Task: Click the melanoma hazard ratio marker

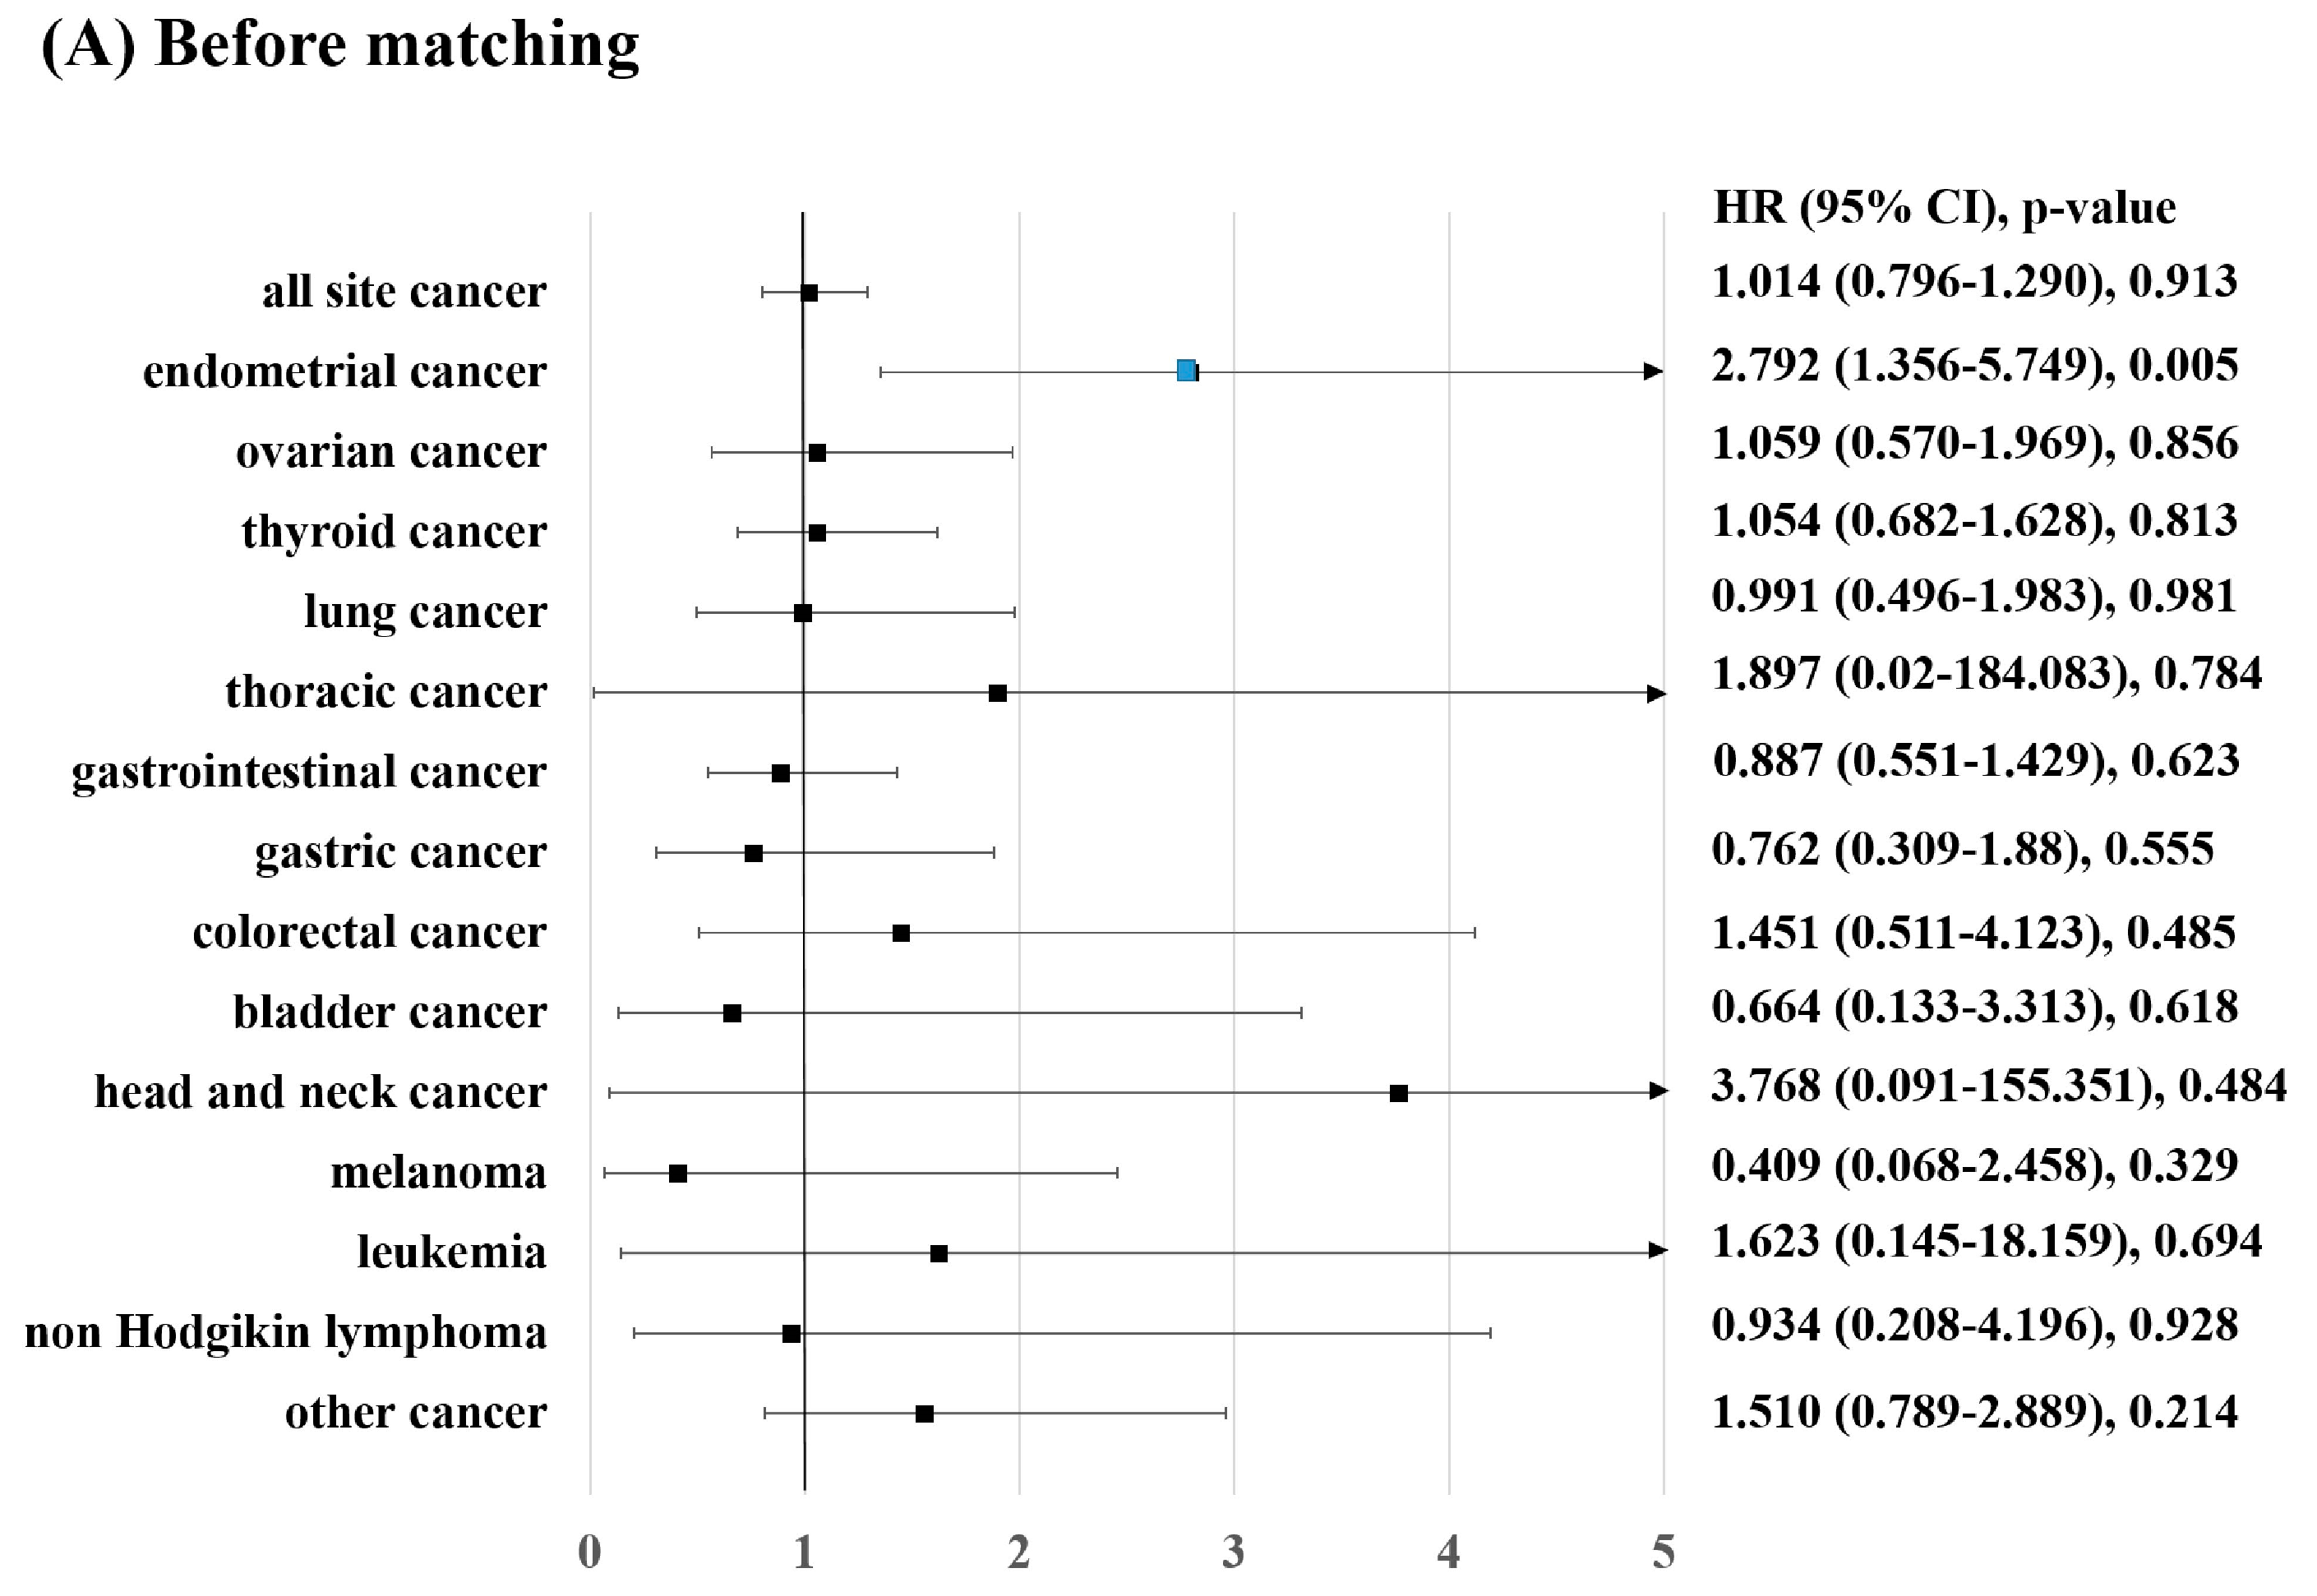Action: (678, 1173)
